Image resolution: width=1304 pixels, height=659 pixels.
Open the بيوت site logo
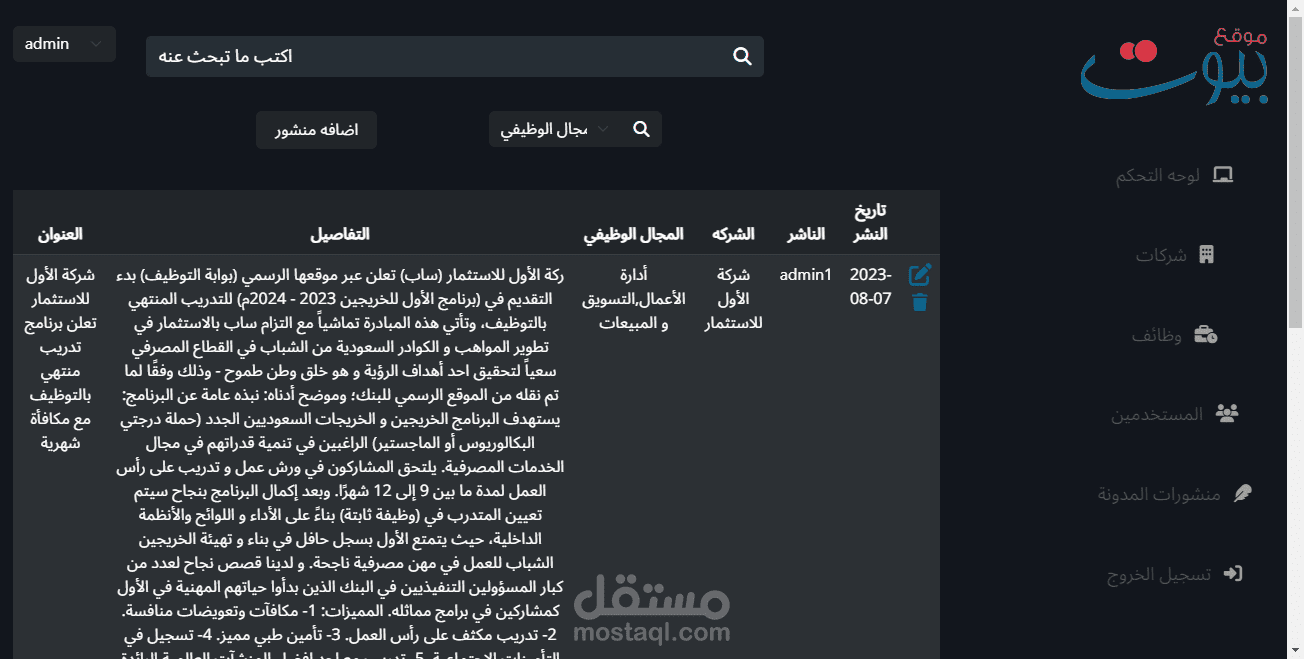(1174, 66)
